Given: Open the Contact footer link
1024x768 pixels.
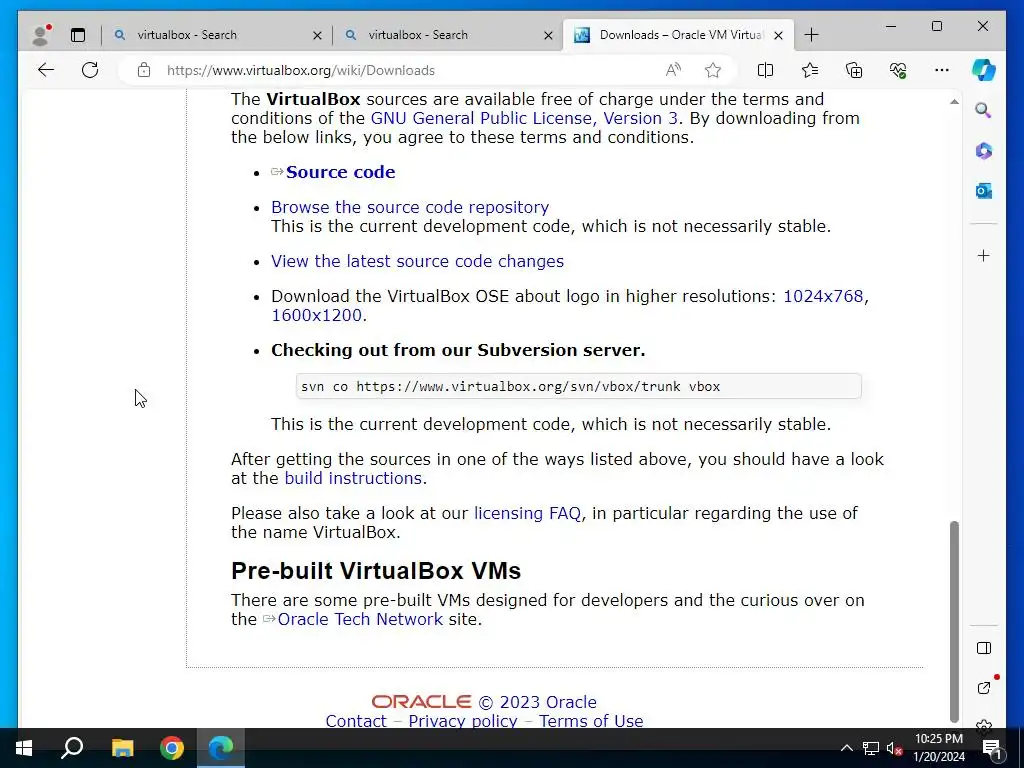Looking at the screenshot, I should pyautogui.click(x=356, y=721).
